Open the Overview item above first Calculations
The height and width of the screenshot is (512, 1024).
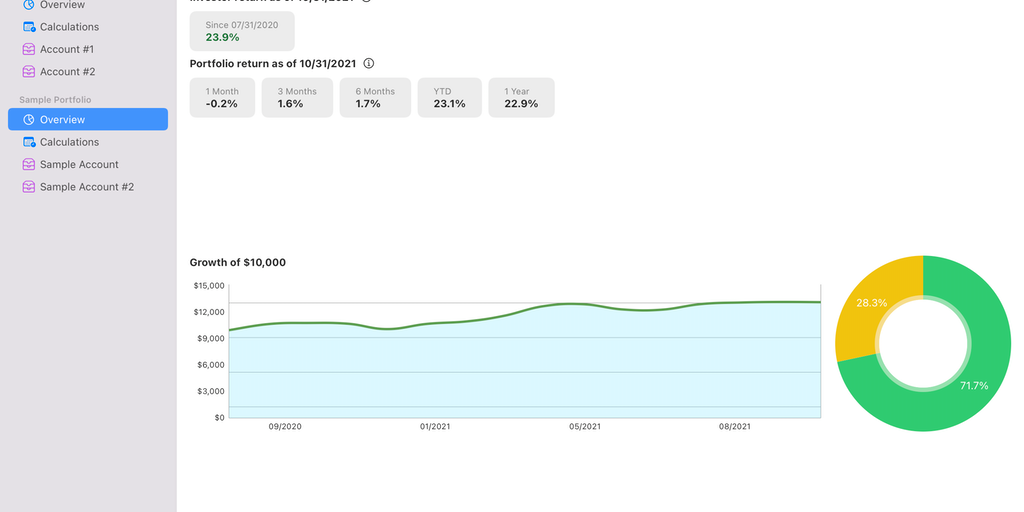point(62,5)
